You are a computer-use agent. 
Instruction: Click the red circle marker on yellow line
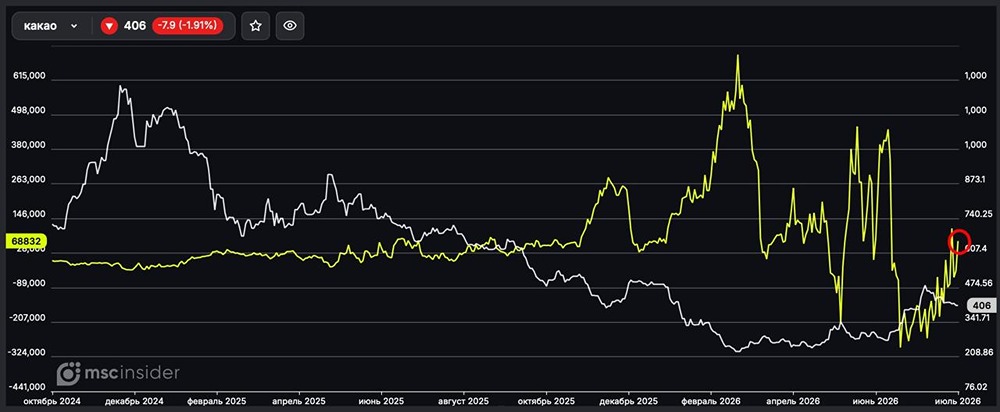pos(959,242)
